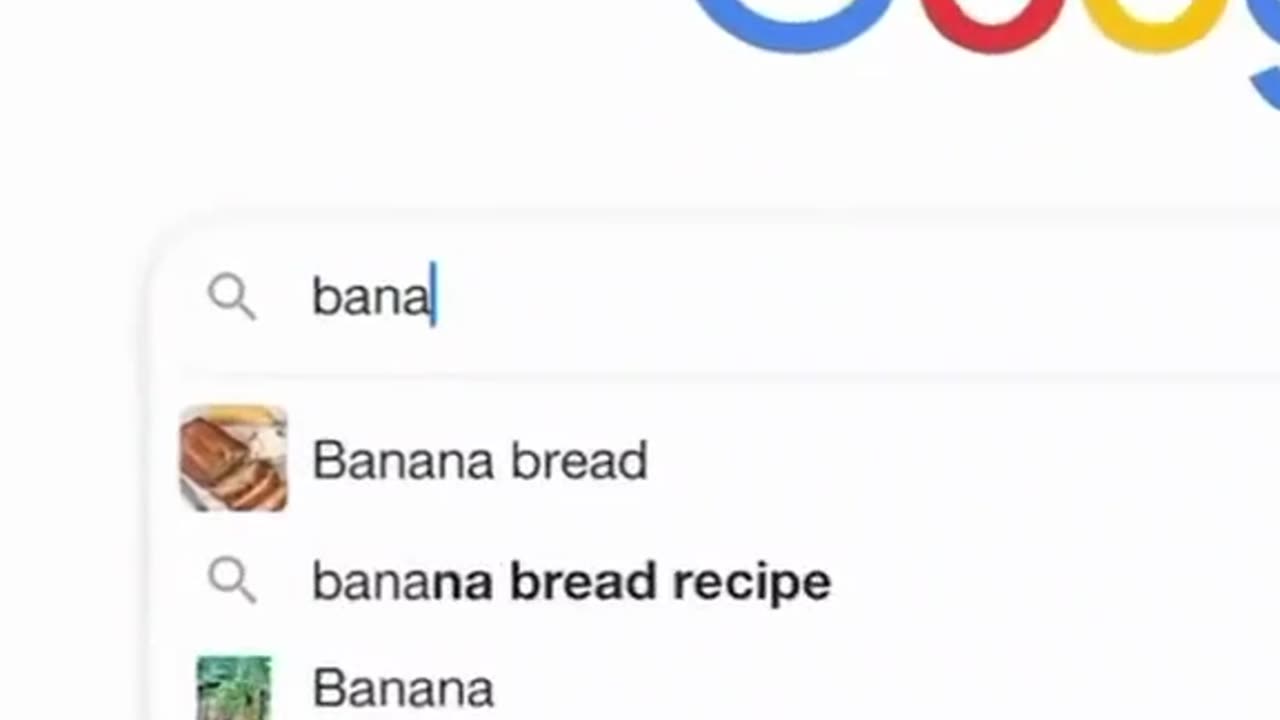This screenshot has width=1280, height=720.
Task: Click the magnifier icon beside banana bread recipe
Action: [x=232, y=581]
